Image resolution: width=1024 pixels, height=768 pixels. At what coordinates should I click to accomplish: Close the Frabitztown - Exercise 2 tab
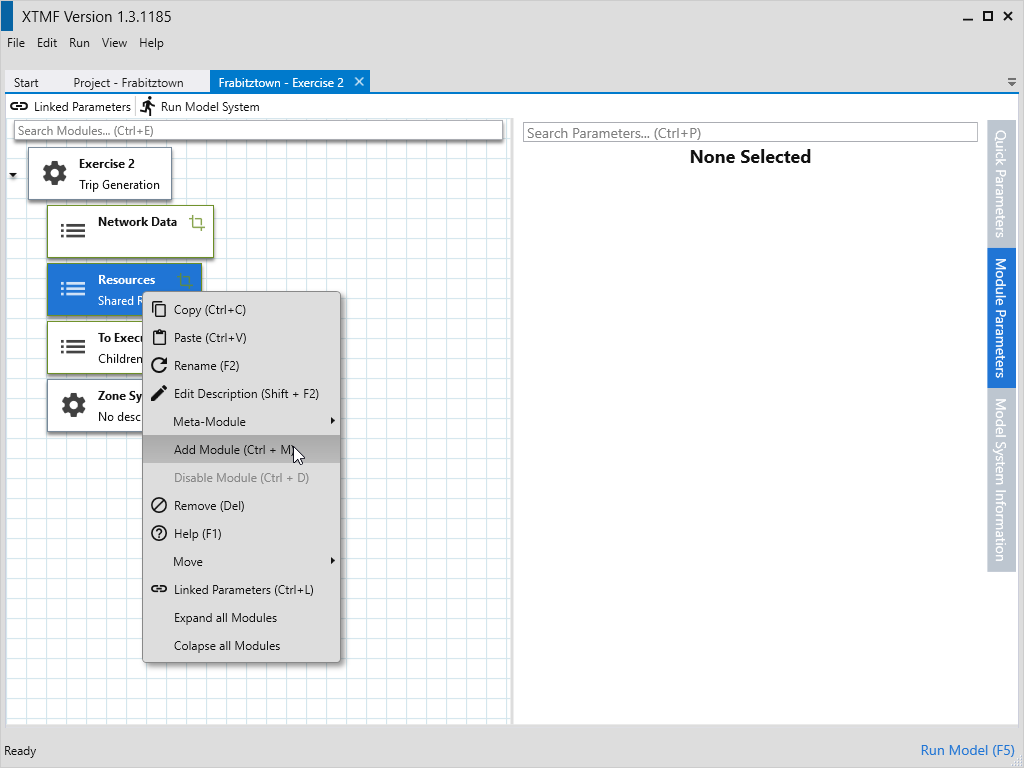359,82
